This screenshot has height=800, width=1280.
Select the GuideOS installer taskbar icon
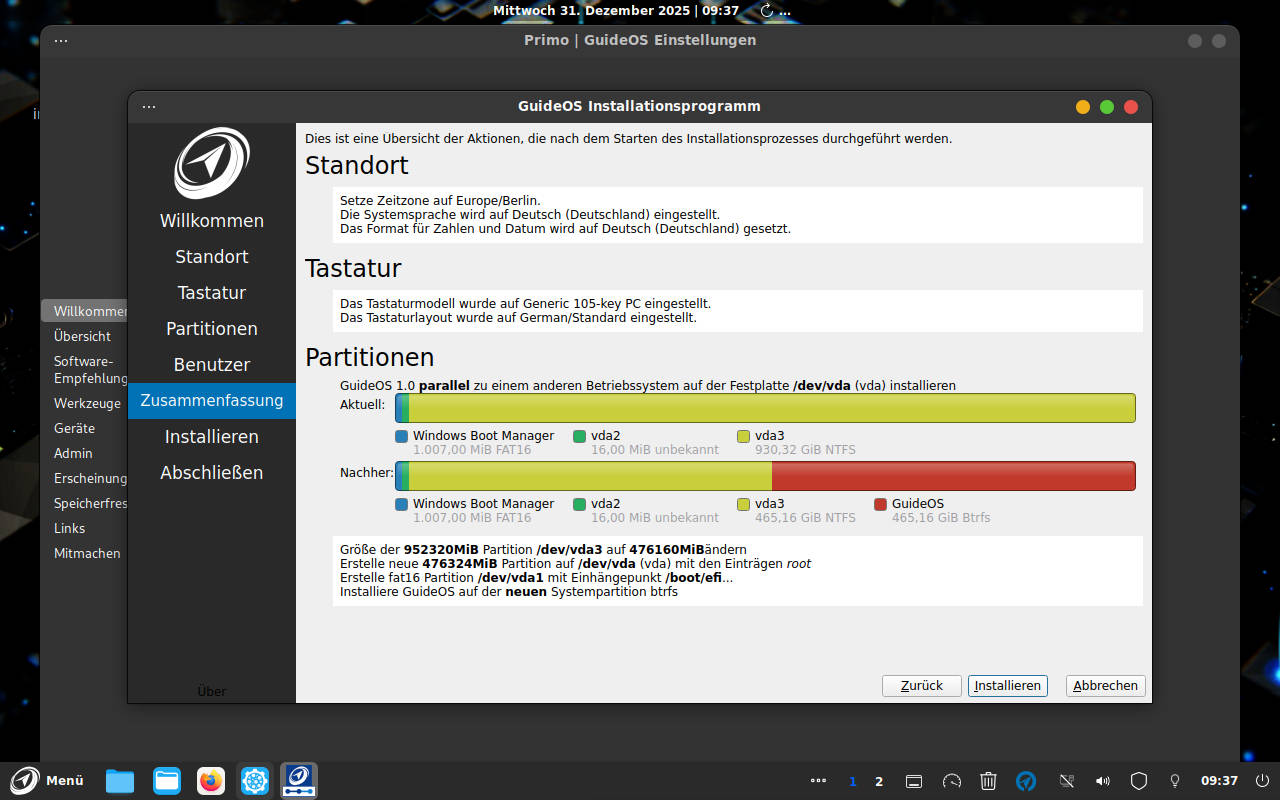(299, 780)
